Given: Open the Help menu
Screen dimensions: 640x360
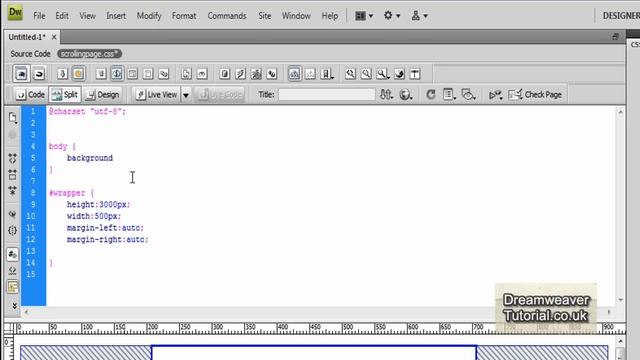Looking at the screenshot, I should coord(330,16).
